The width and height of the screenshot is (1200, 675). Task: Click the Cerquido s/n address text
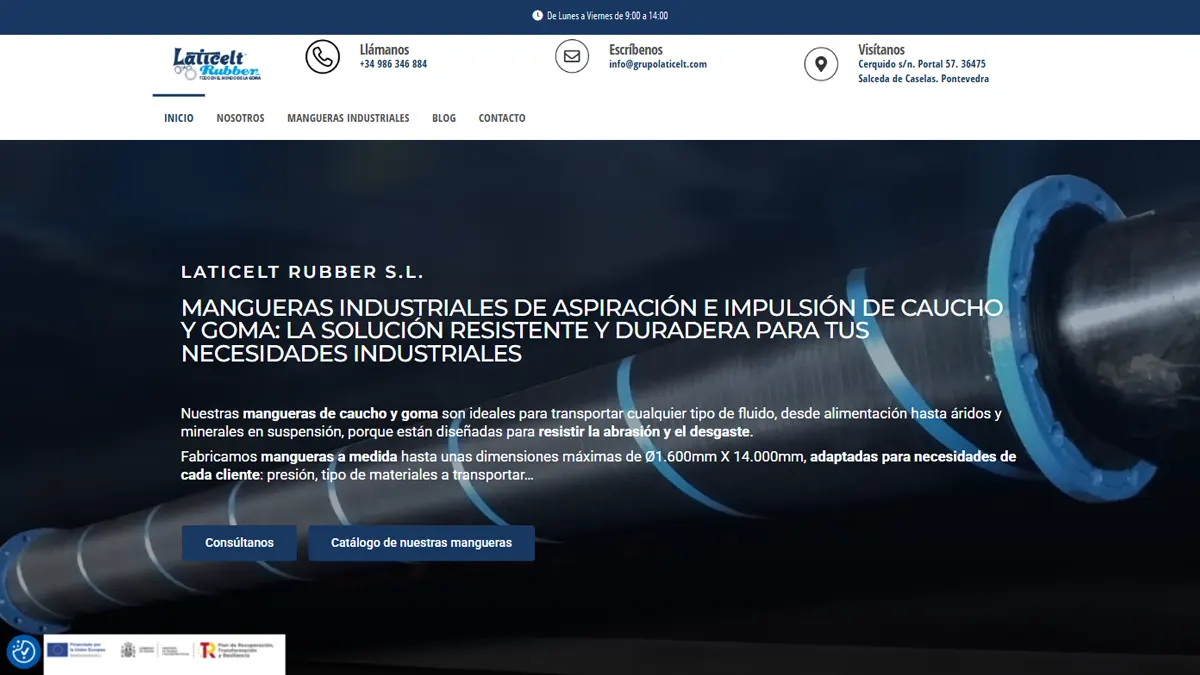922,64
